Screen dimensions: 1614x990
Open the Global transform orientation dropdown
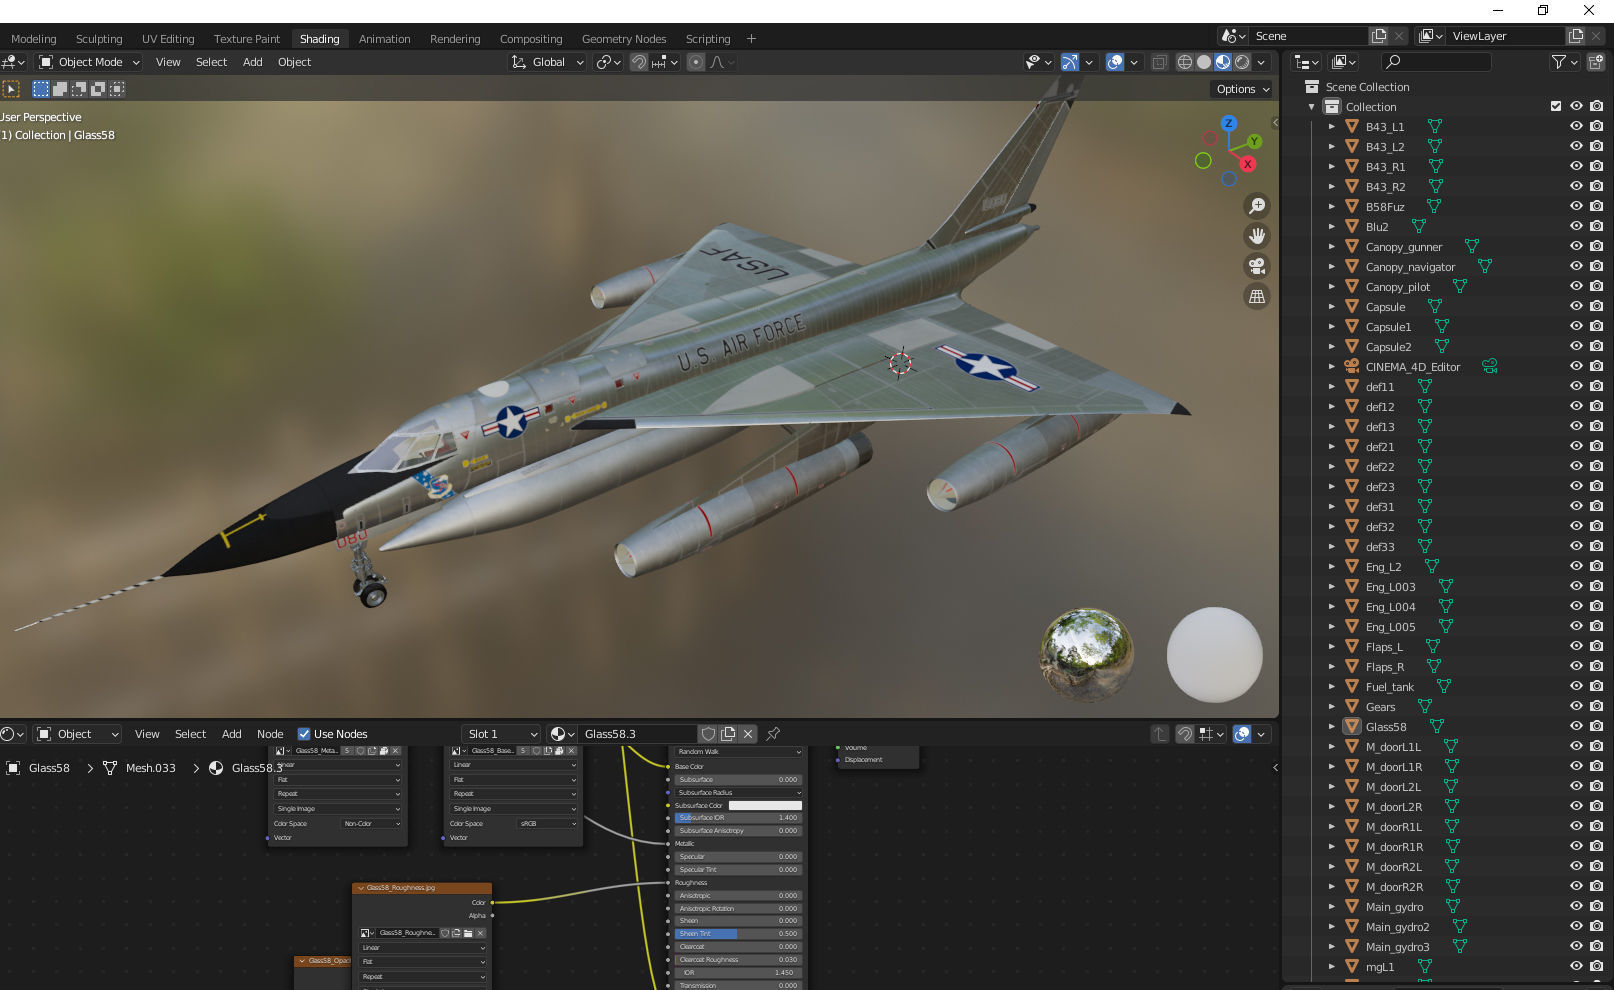pos(547,62)
